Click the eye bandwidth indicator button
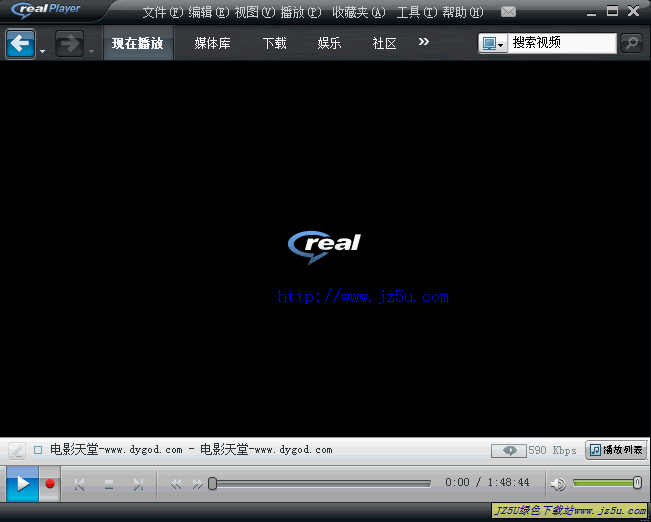This screenshot has width=651, height=522. (x=509, y=450)
